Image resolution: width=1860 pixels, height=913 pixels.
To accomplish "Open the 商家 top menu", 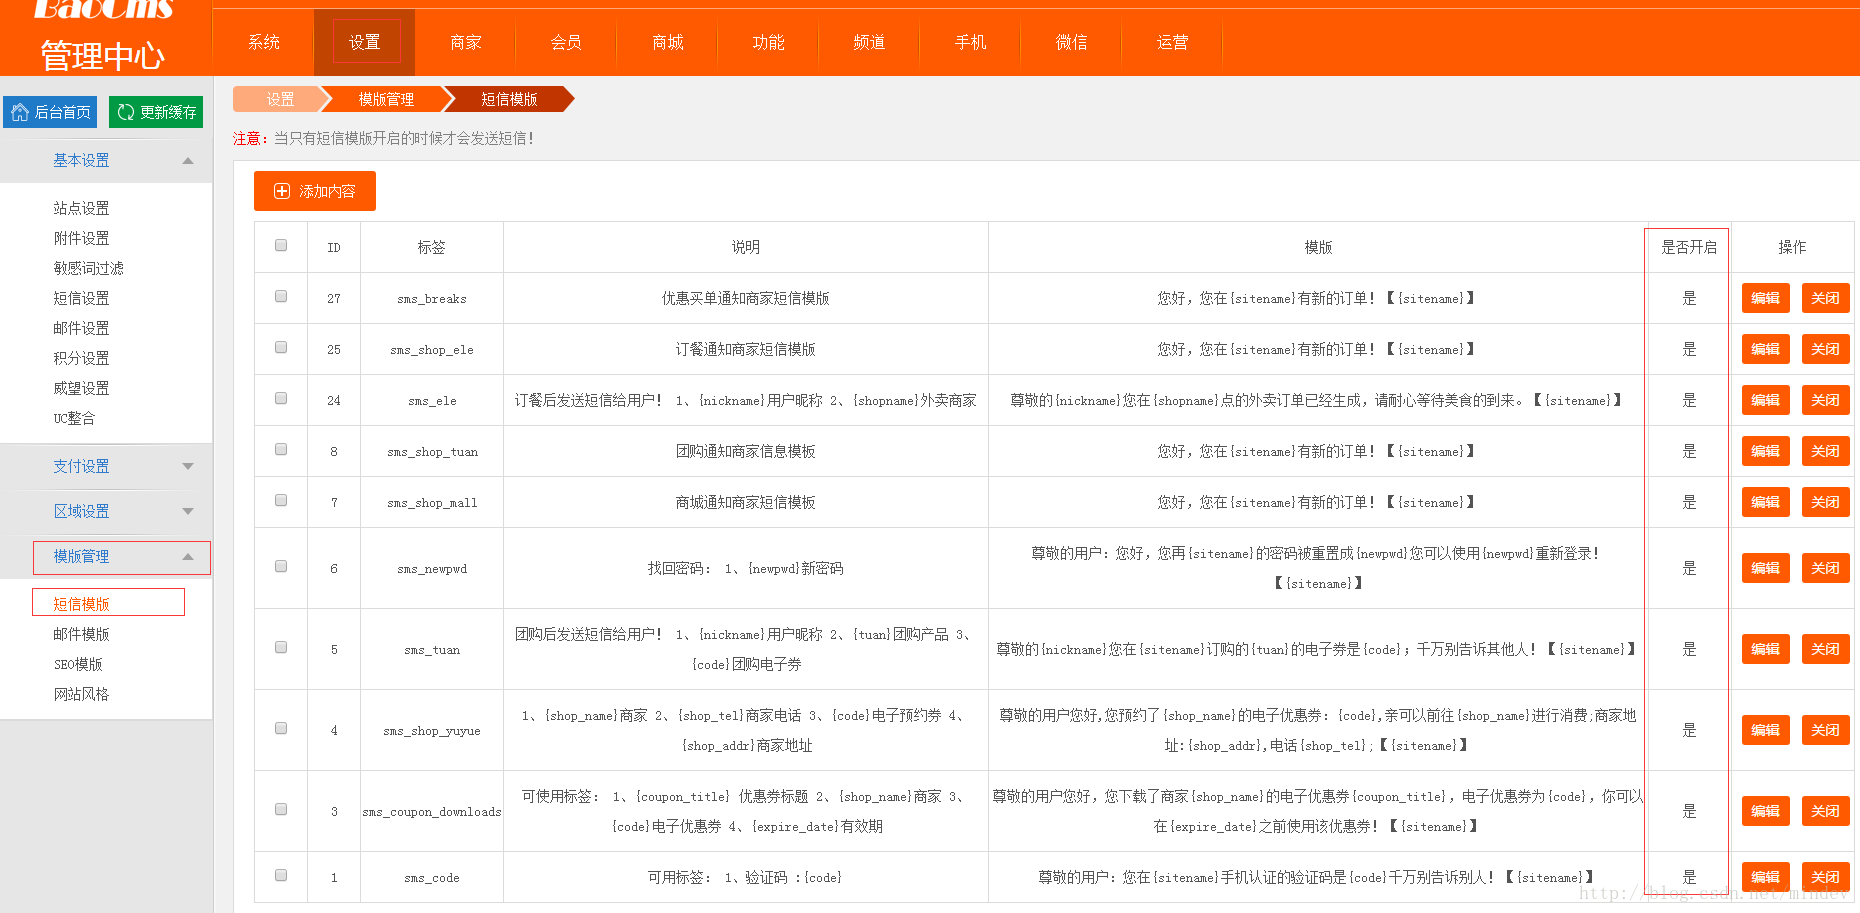I will tap(466, 42).
